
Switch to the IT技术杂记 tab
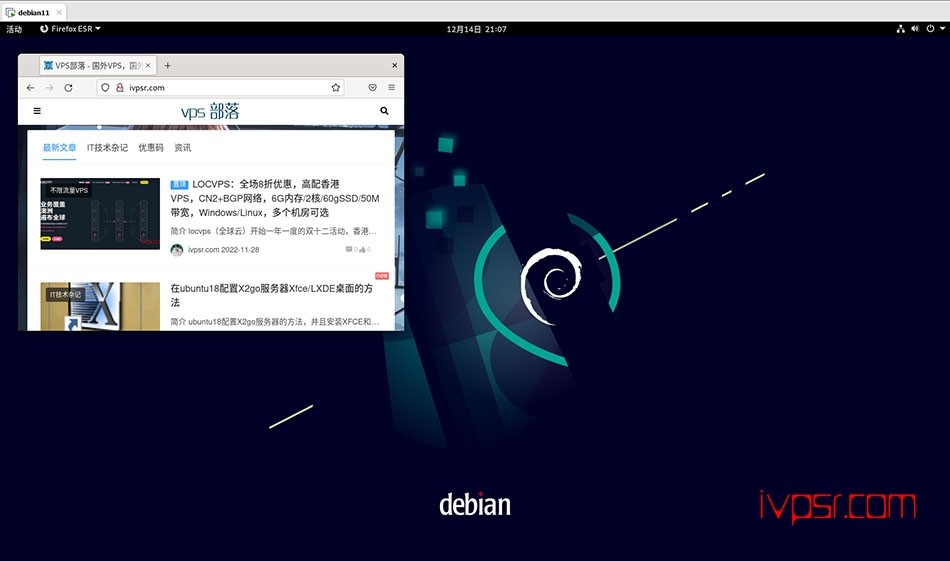[x=107, y=148]
